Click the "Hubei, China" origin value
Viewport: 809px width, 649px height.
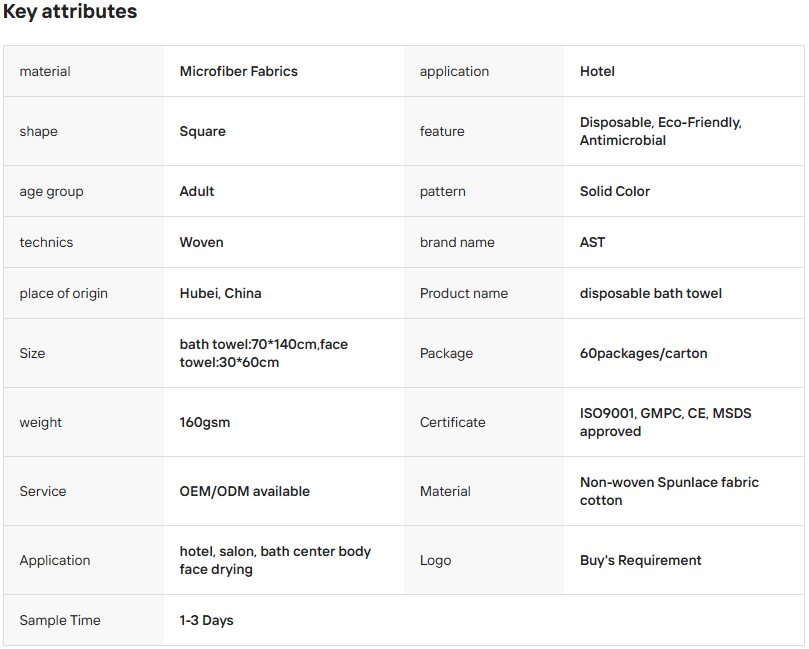tap(220, 293)
